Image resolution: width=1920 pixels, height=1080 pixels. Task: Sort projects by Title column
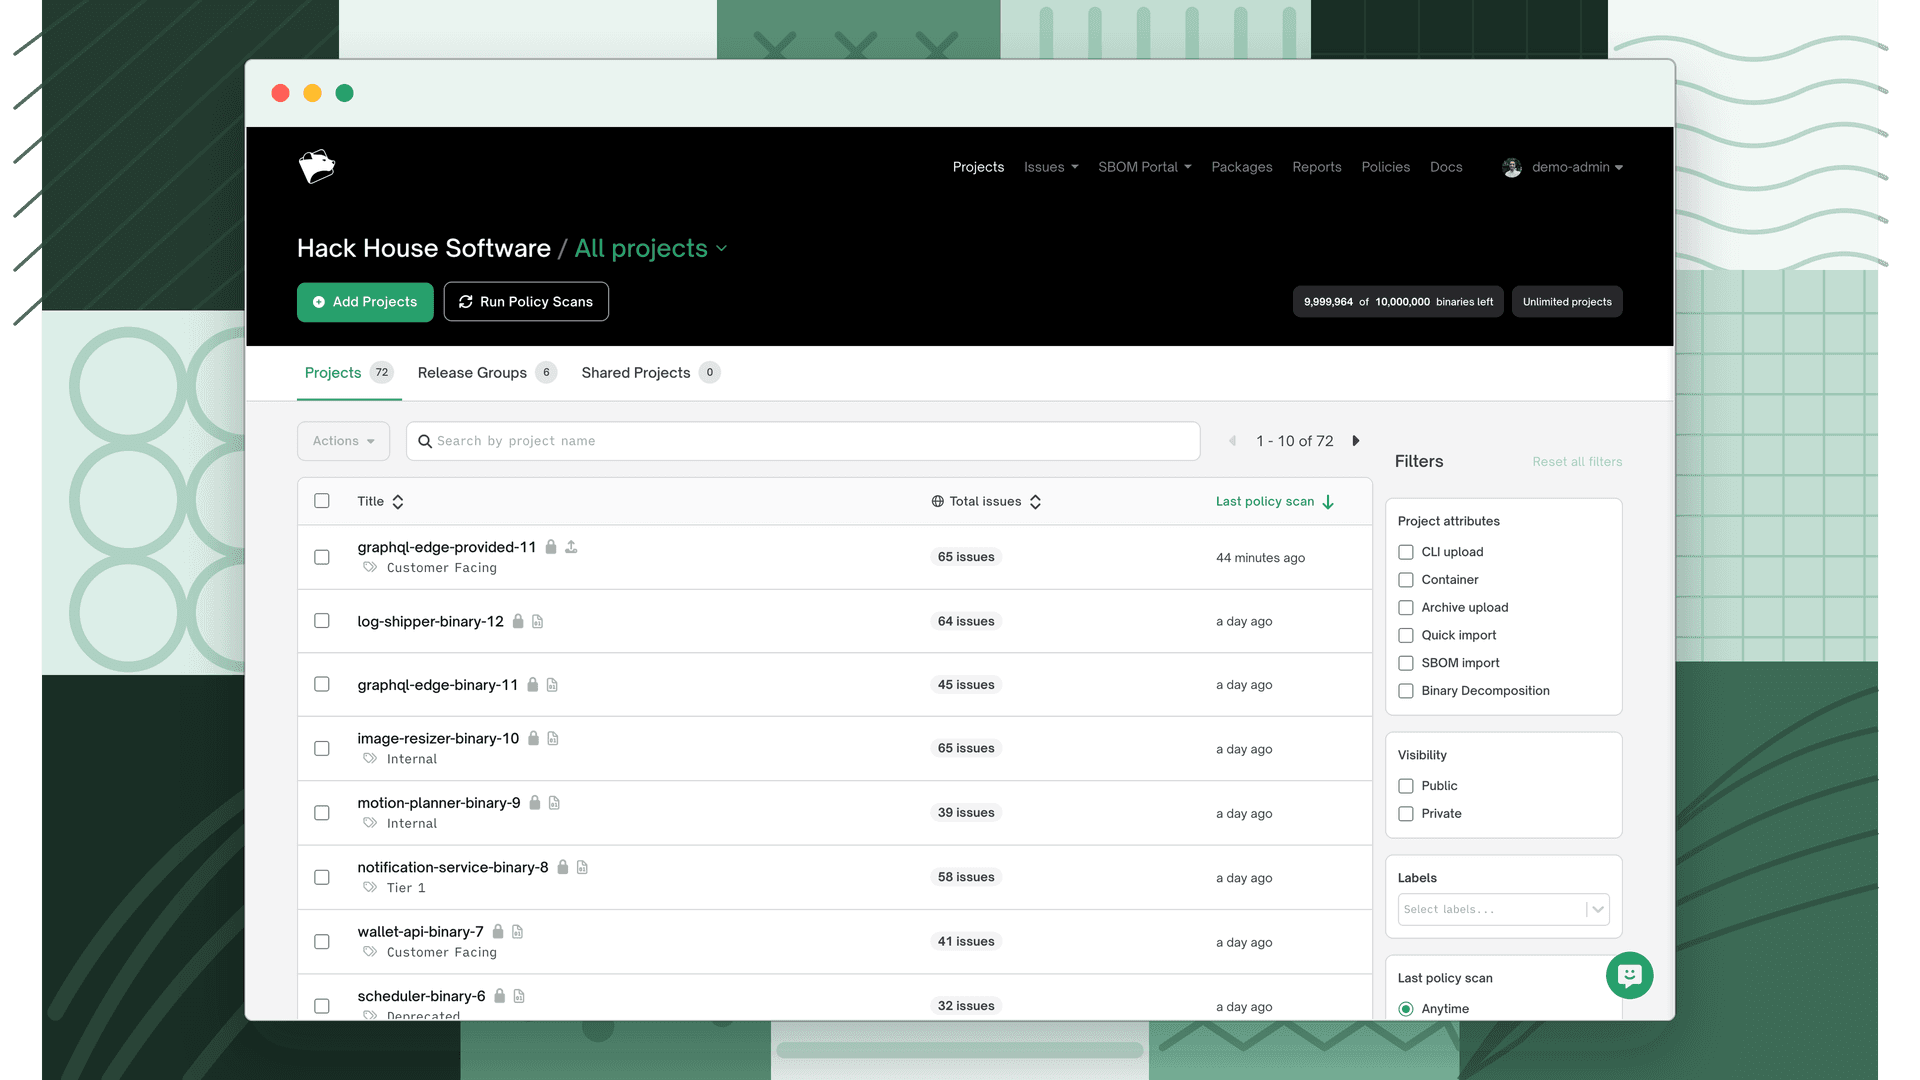coord(380,501)
